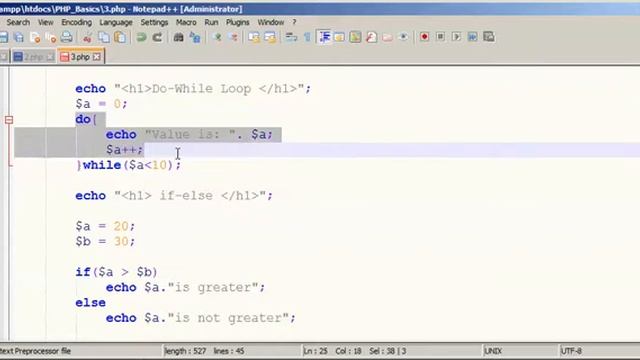Open the Function List icon
640x360 pixels.
(x=371, y=38)
